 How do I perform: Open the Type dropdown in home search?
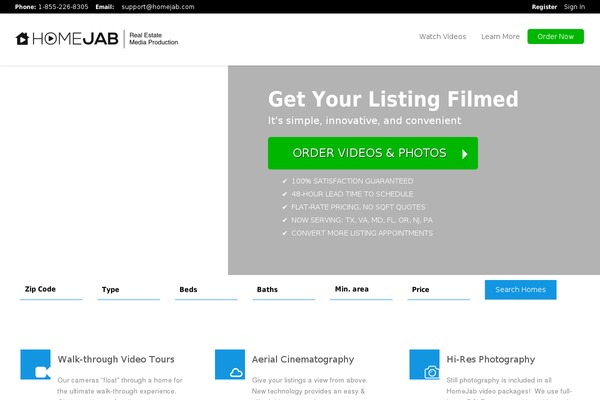128,290
